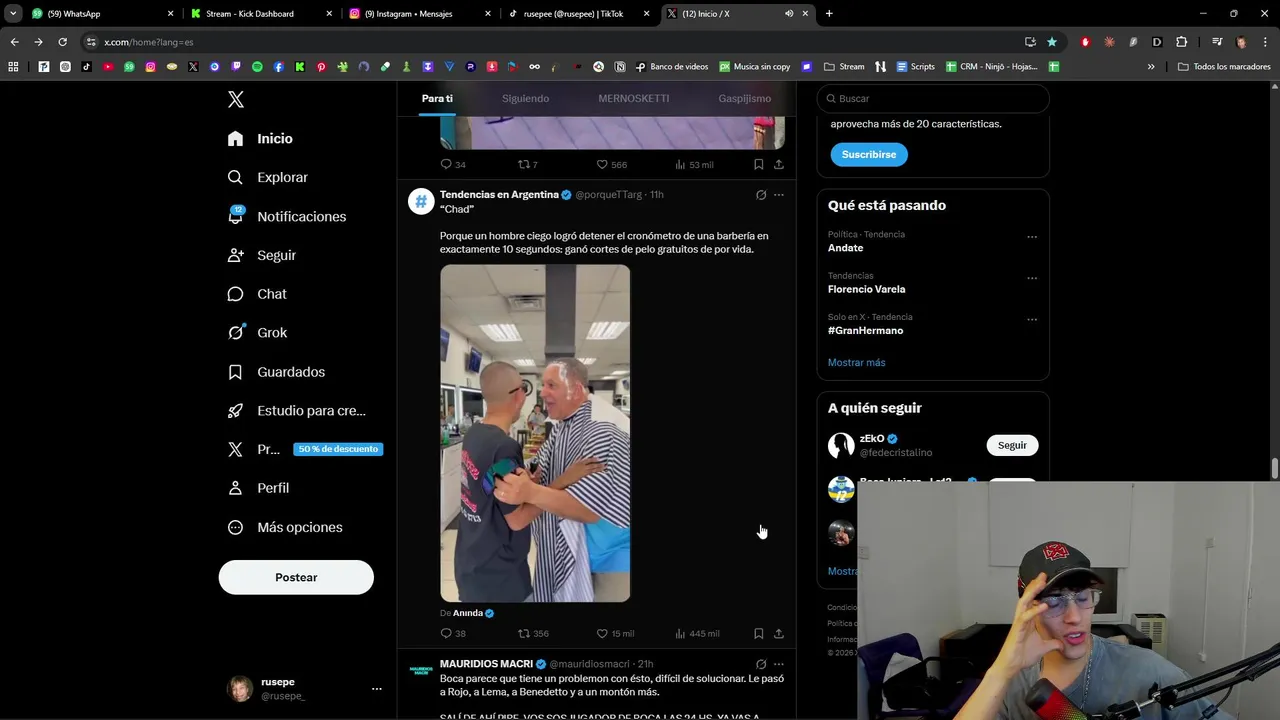The width and height of the screenshot is (1280, 720).
Task: Open the #GranHermano trend
Action: [x=865, y=330]
